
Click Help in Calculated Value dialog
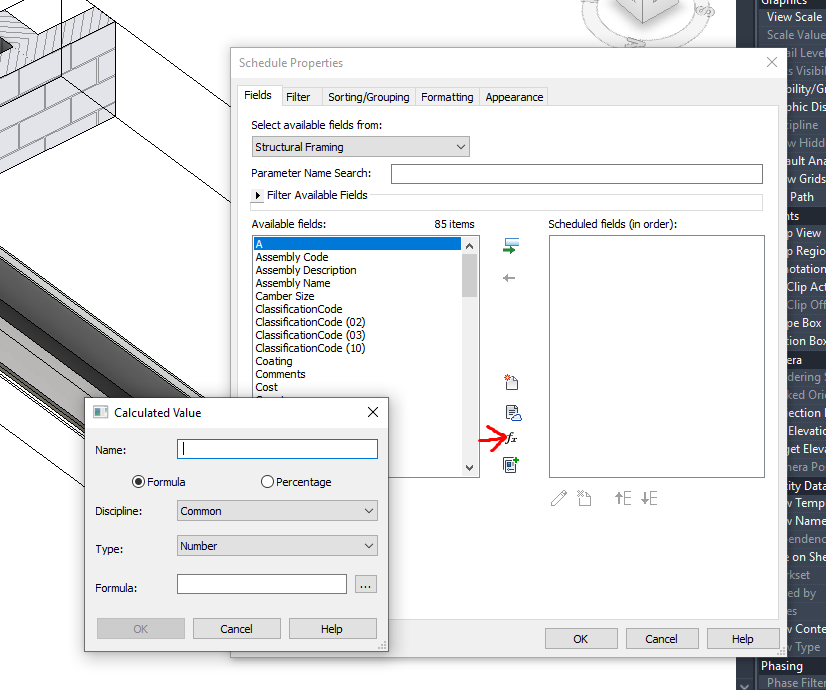332,629
